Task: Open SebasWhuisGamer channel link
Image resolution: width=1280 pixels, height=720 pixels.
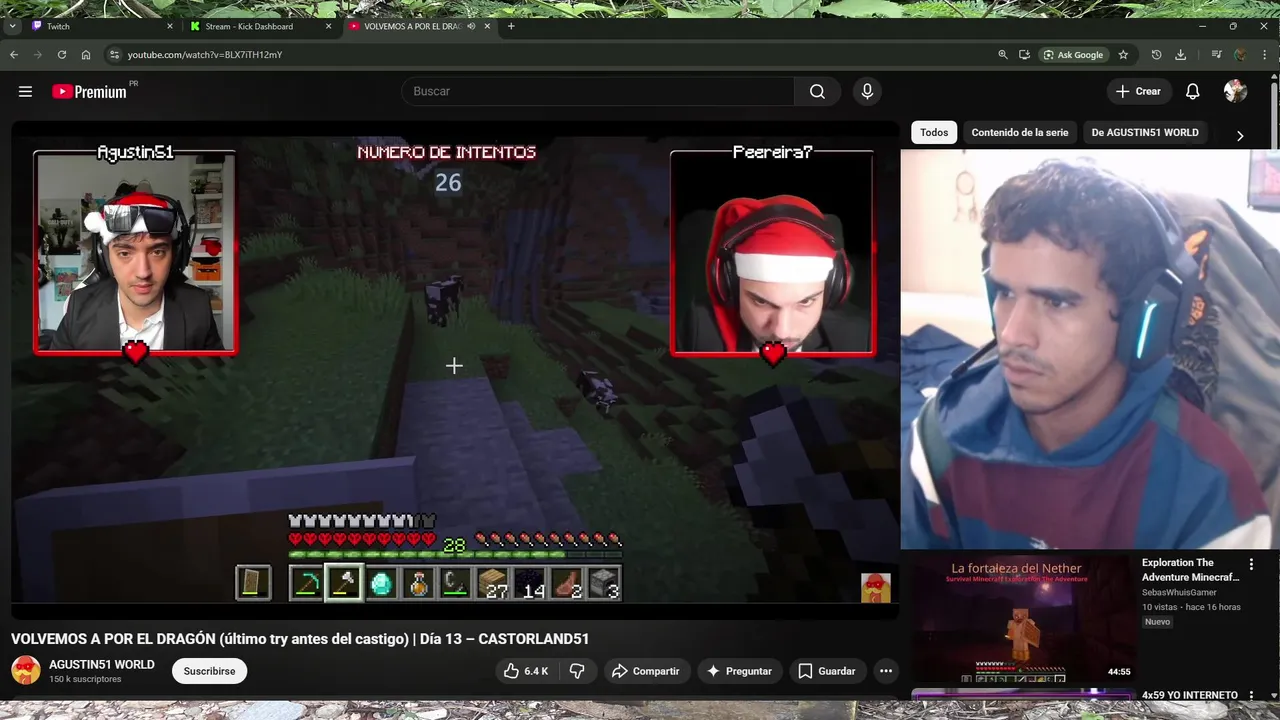Action: pyautogui.click(x=1179, y=592)
